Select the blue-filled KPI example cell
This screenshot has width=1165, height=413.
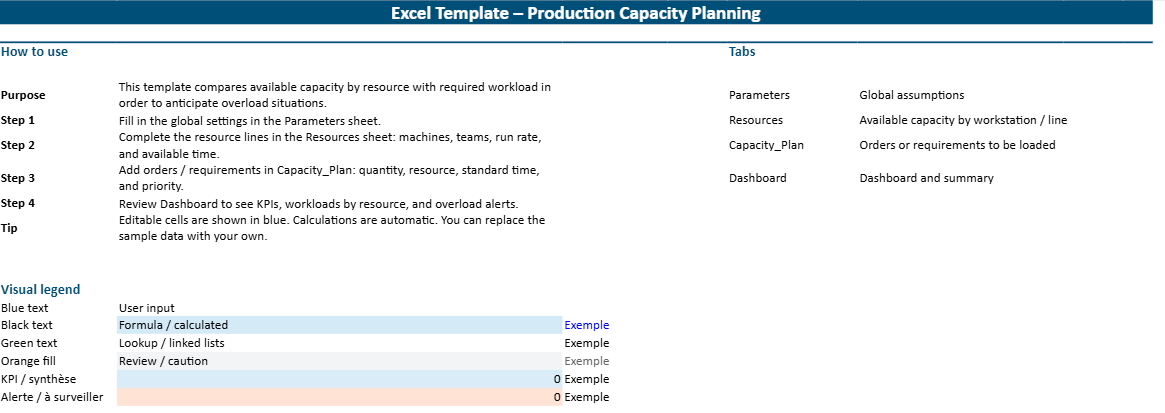coord(338,379)
